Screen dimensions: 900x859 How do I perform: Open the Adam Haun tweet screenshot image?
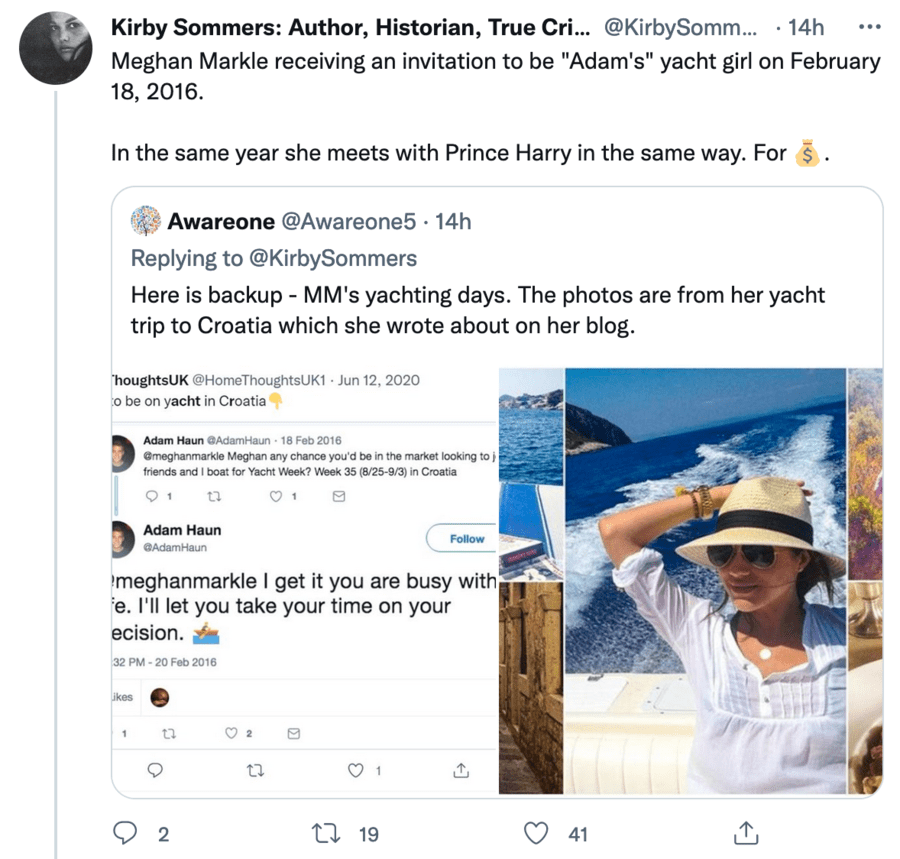(x=305, y=580)
